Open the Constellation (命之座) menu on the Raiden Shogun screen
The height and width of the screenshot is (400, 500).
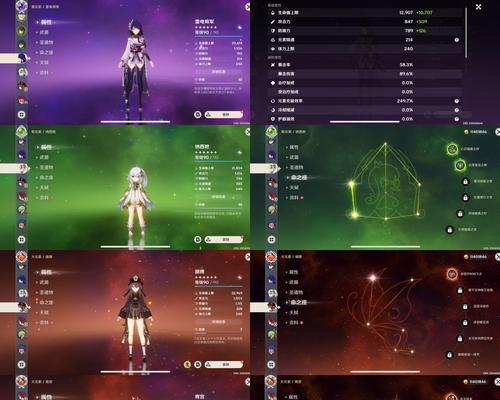coord(46,52)
